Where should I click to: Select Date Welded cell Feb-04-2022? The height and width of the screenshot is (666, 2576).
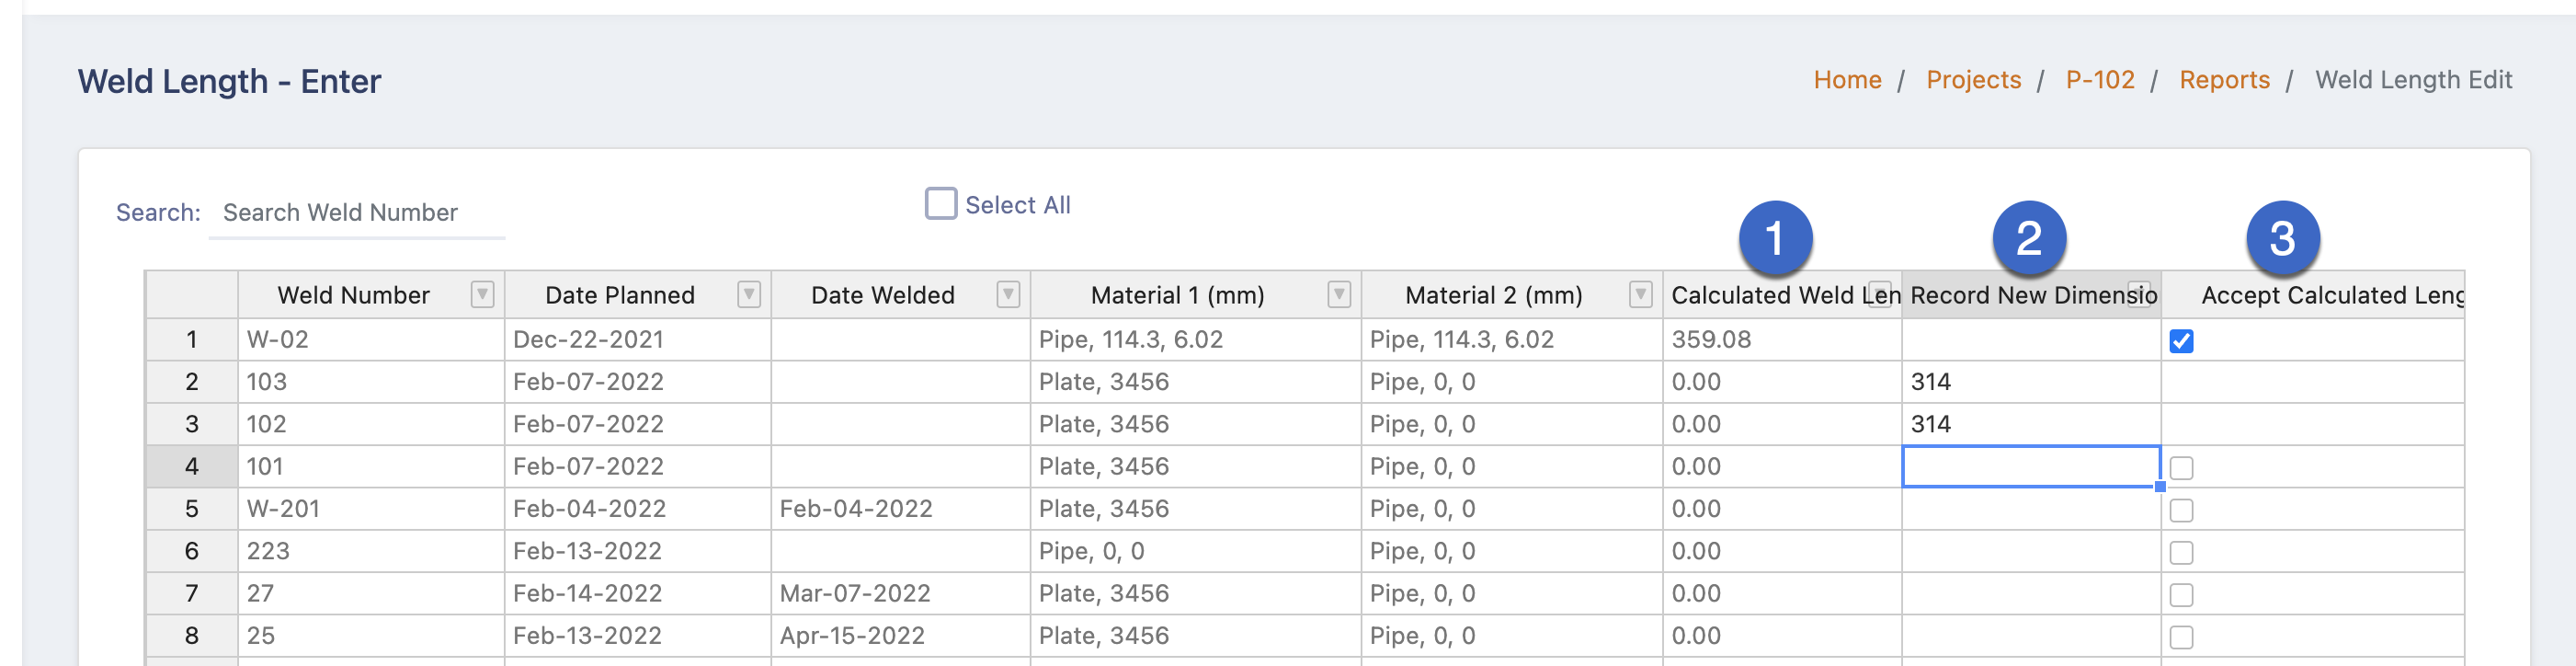click(x=901, y=509)
